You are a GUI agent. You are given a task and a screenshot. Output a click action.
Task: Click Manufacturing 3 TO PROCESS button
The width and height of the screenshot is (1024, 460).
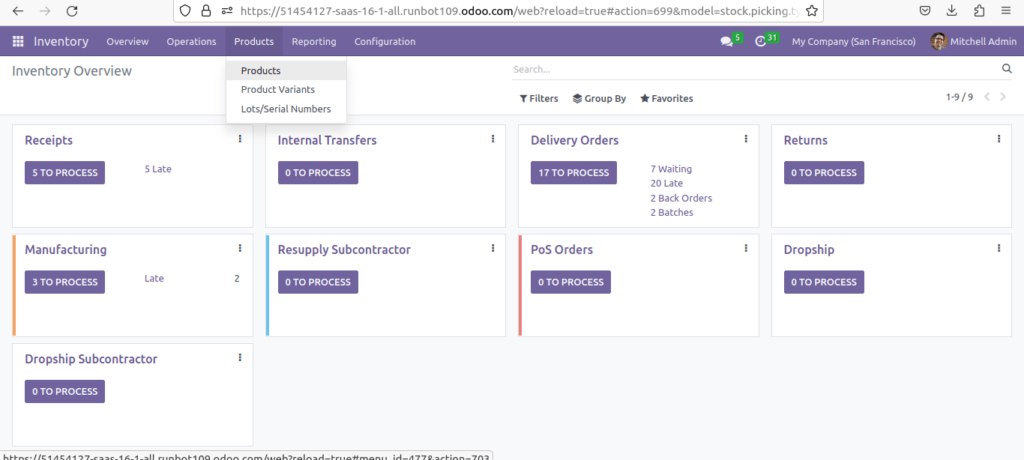[x=65, y=282]
